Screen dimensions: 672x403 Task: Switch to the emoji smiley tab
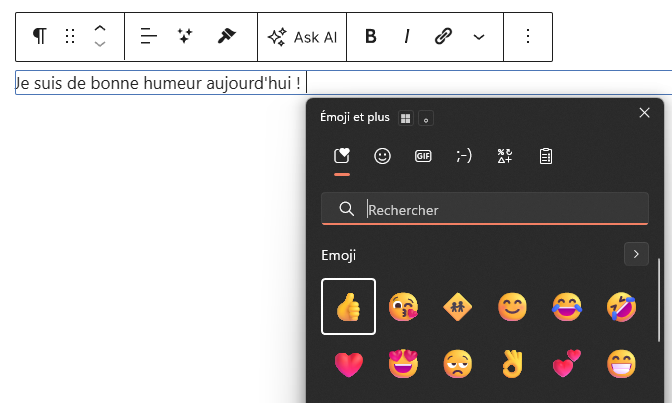(x=382, y=156)
